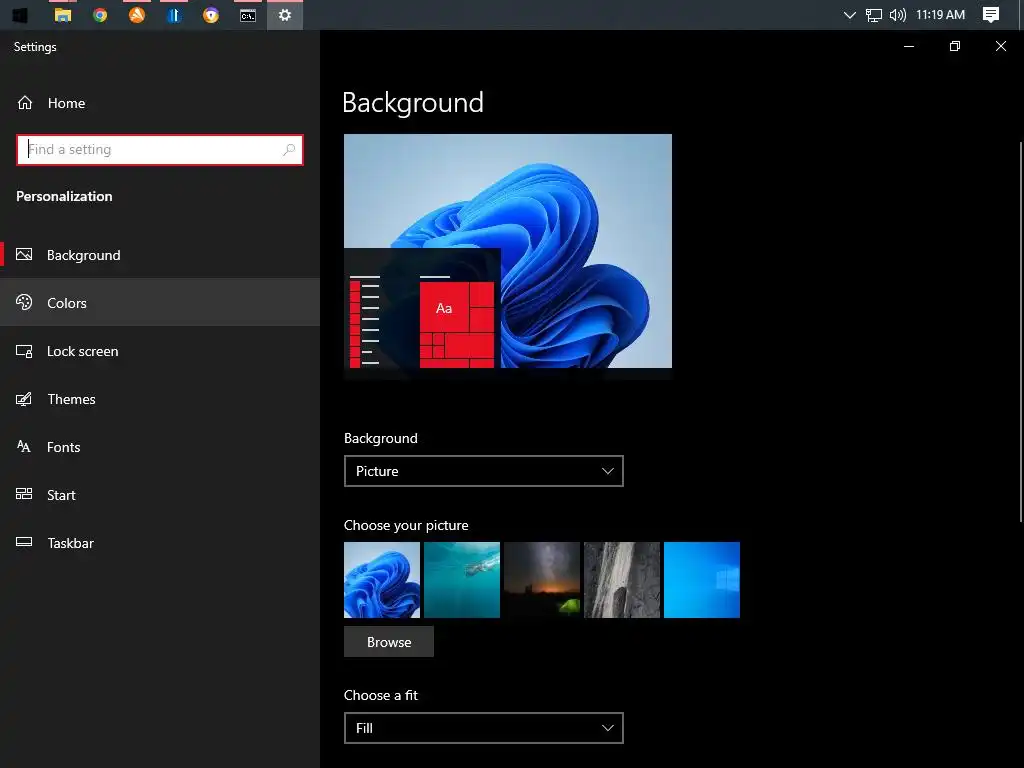Open the Taskbar personalization page
Image resolution: width=1024 pixels, height=768 pixels.
[160, 543]
